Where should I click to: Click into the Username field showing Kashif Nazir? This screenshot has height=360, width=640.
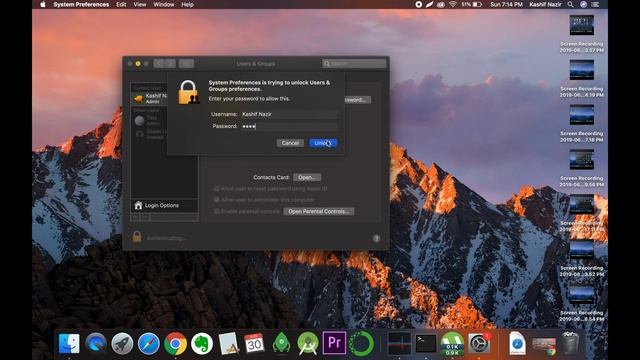click(289, 114)
